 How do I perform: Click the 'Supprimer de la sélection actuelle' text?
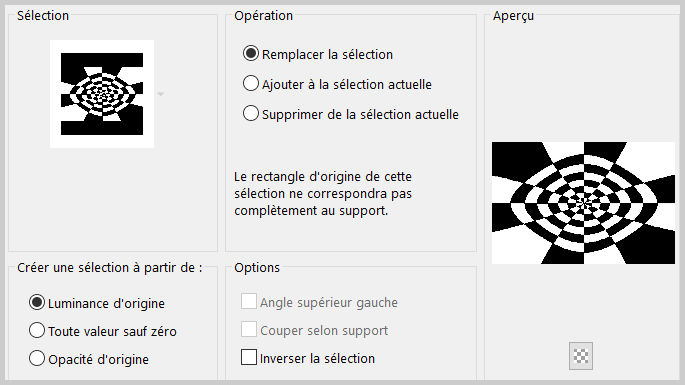(360, 114)
